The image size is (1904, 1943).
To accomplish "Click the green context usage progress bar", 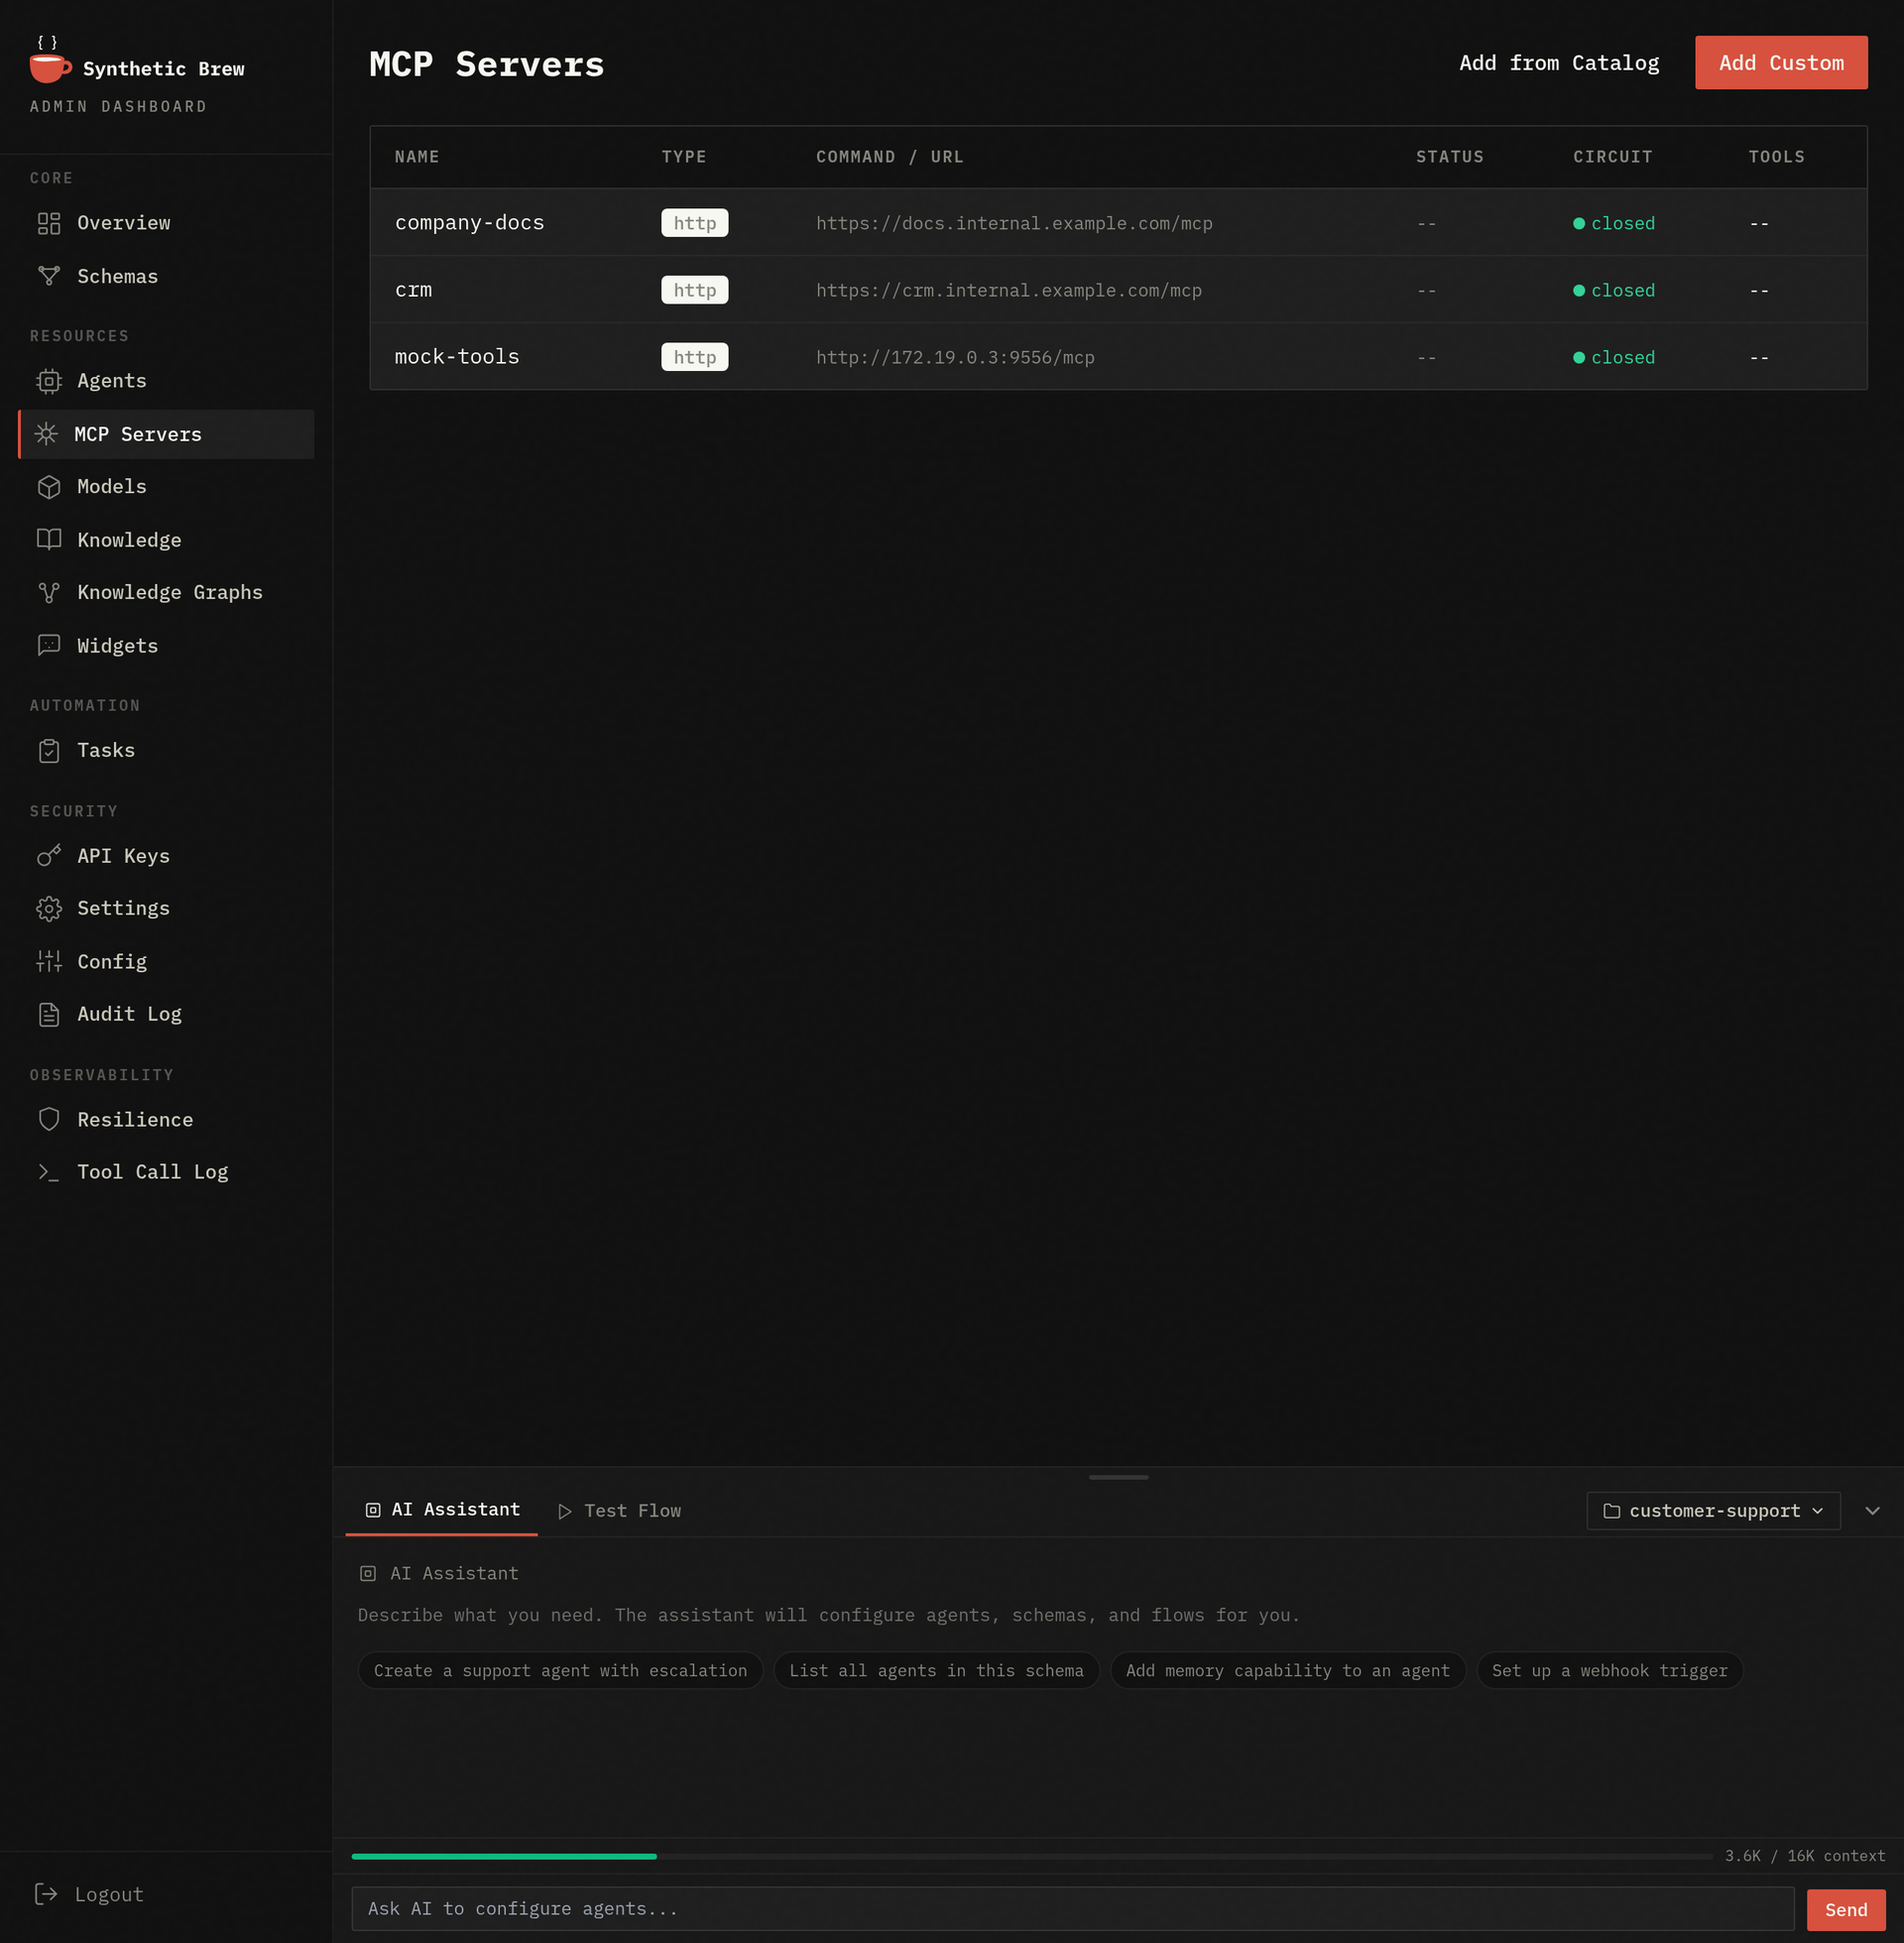I will (504, 1856).
